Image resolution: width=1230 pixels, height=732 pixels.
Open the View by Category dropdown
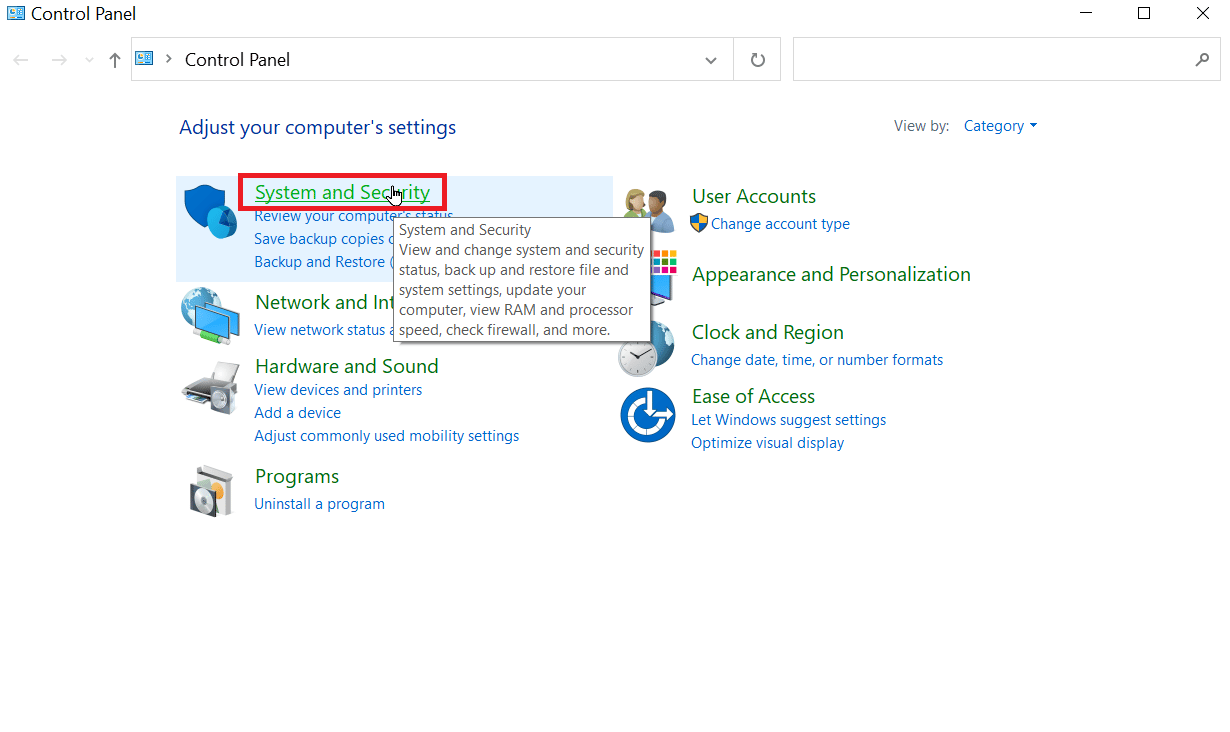click(1000, 126)
